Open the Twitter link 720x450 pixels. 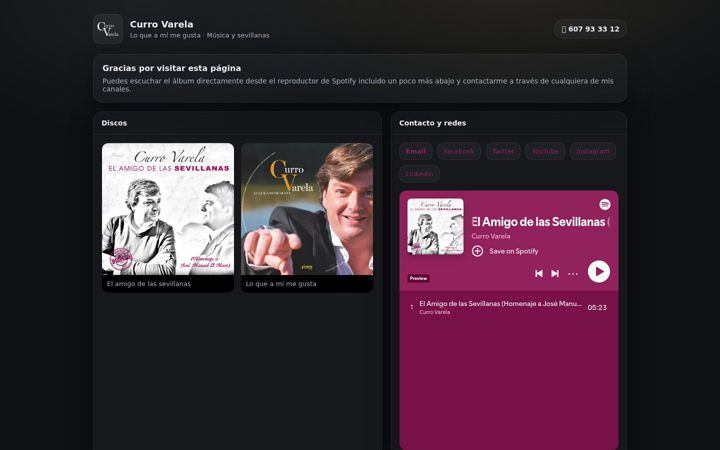coord(503,151)
